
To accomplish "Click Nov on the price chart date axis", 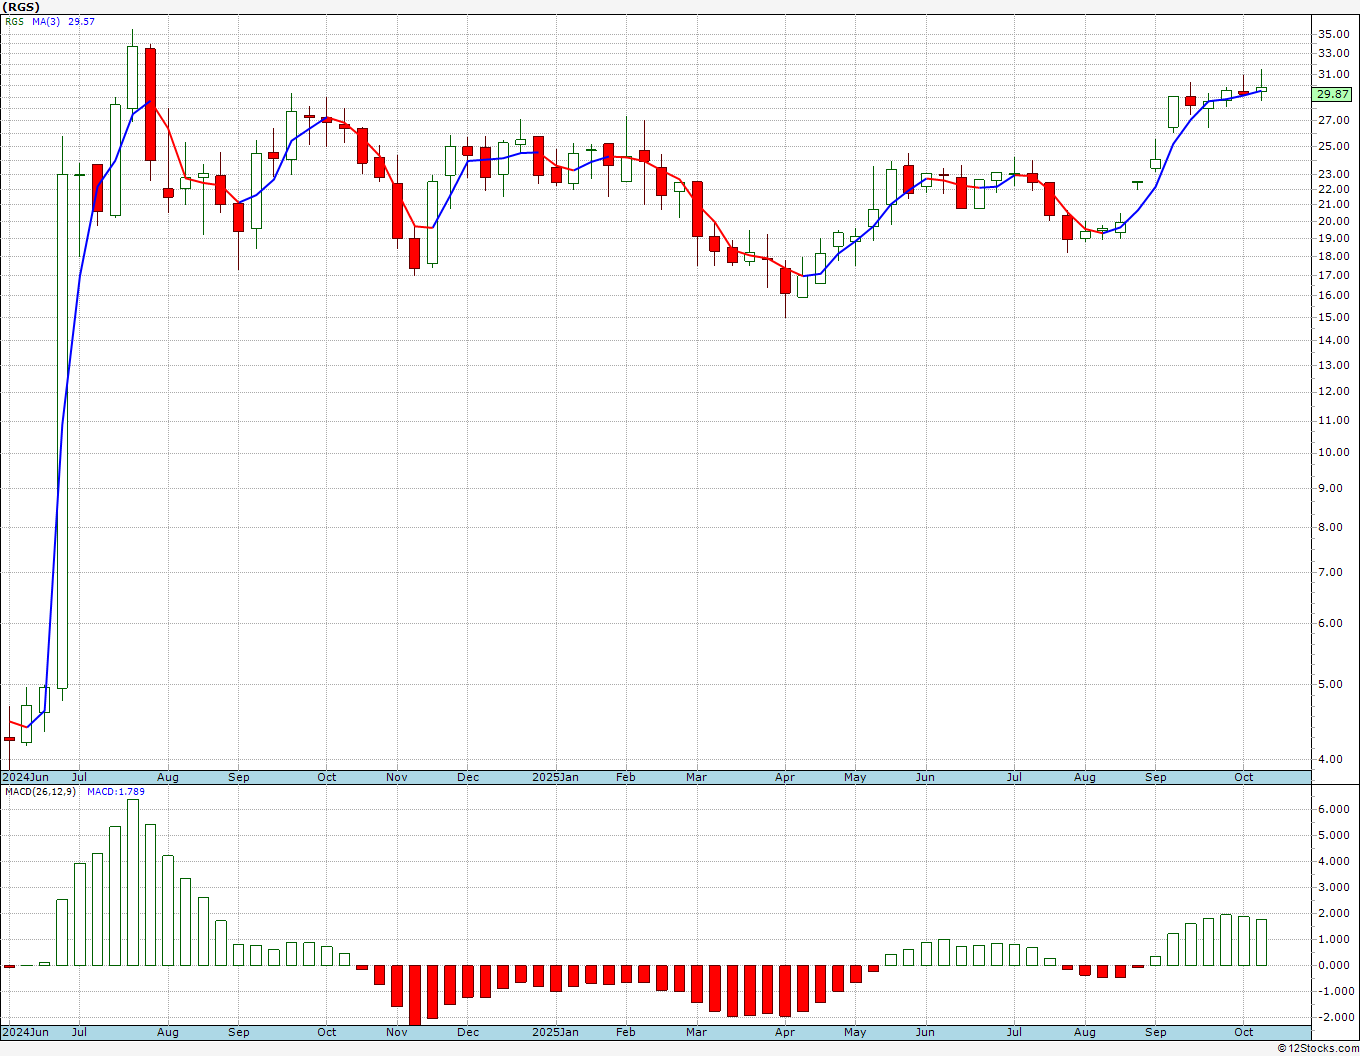I will 397,777.
